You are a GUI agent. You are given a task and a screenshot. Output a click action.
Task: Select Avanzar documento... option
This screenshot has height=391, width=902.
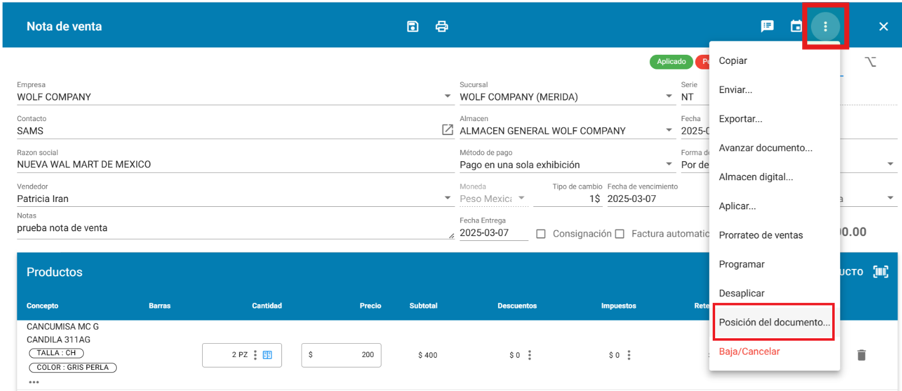click(775, 148)
